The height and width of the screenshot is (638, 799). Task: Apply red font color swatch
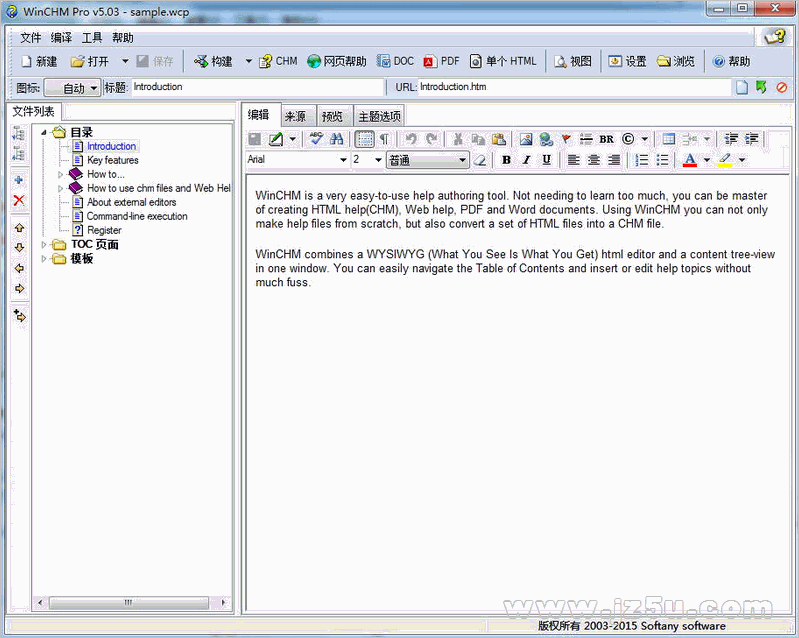tap(689, 160)
